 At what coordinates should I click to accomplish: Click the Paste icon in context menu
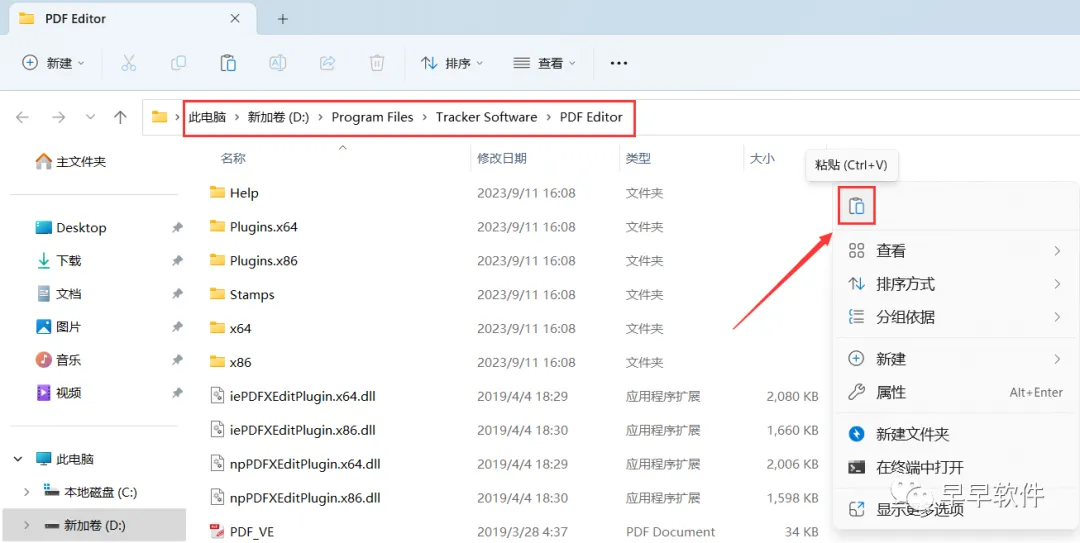click(x=856, y=205)
